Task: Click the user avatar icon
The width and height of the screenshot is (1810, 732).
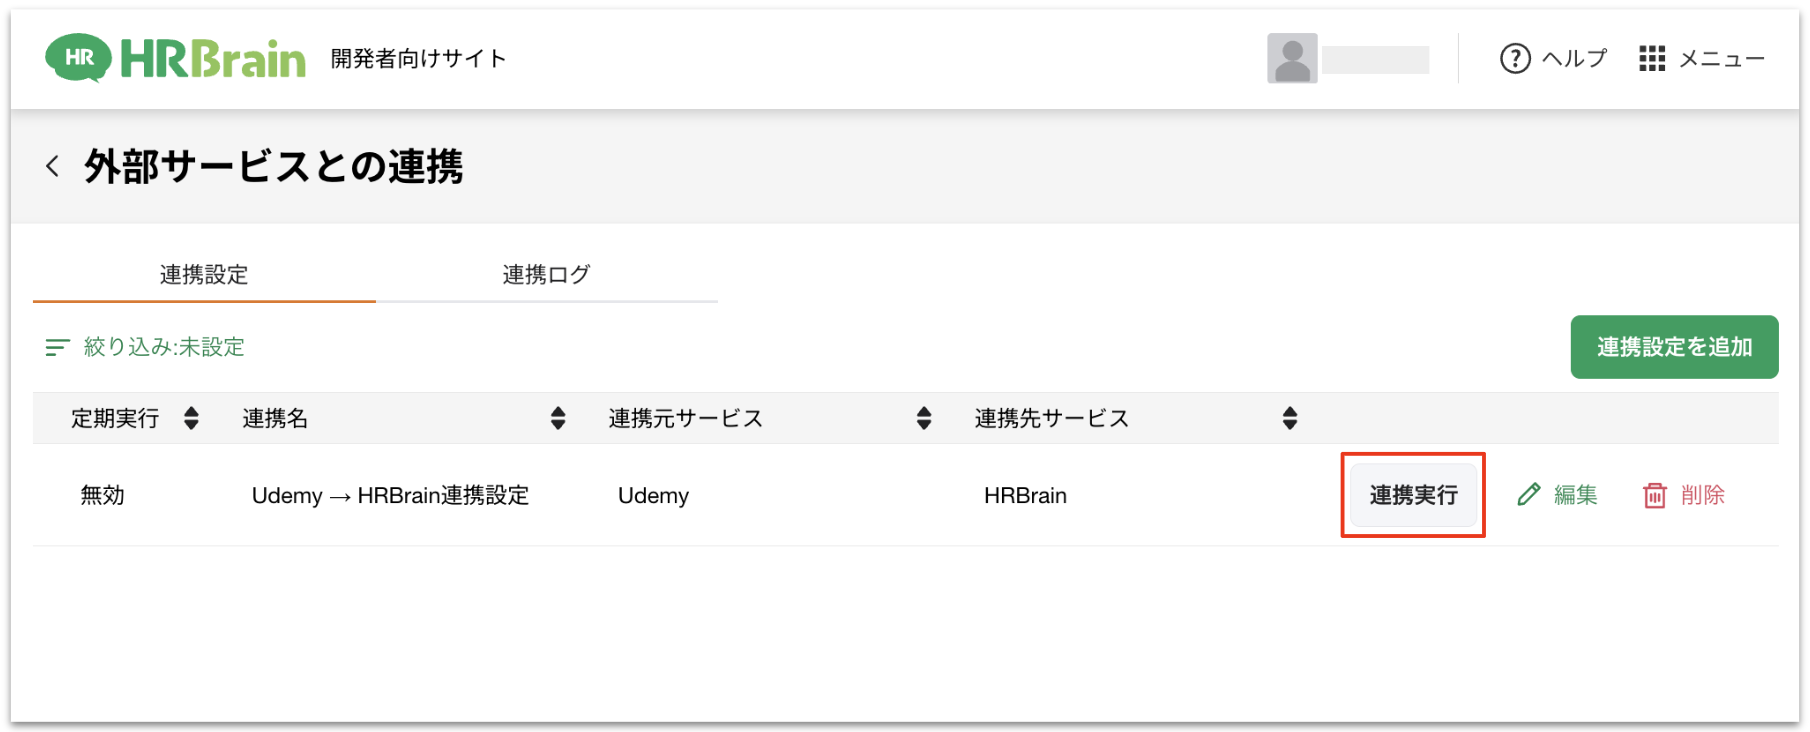Action: click(1291, 59)
